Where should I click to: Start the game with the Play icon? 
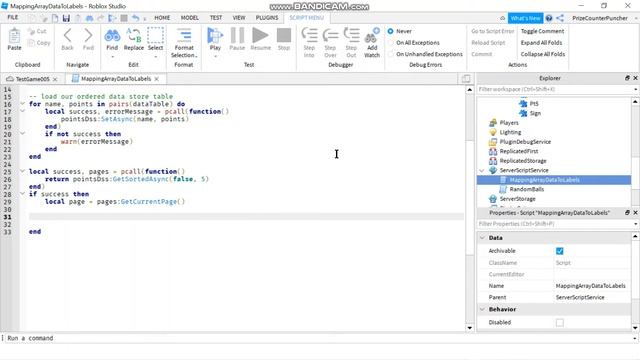tap(215, 36)
